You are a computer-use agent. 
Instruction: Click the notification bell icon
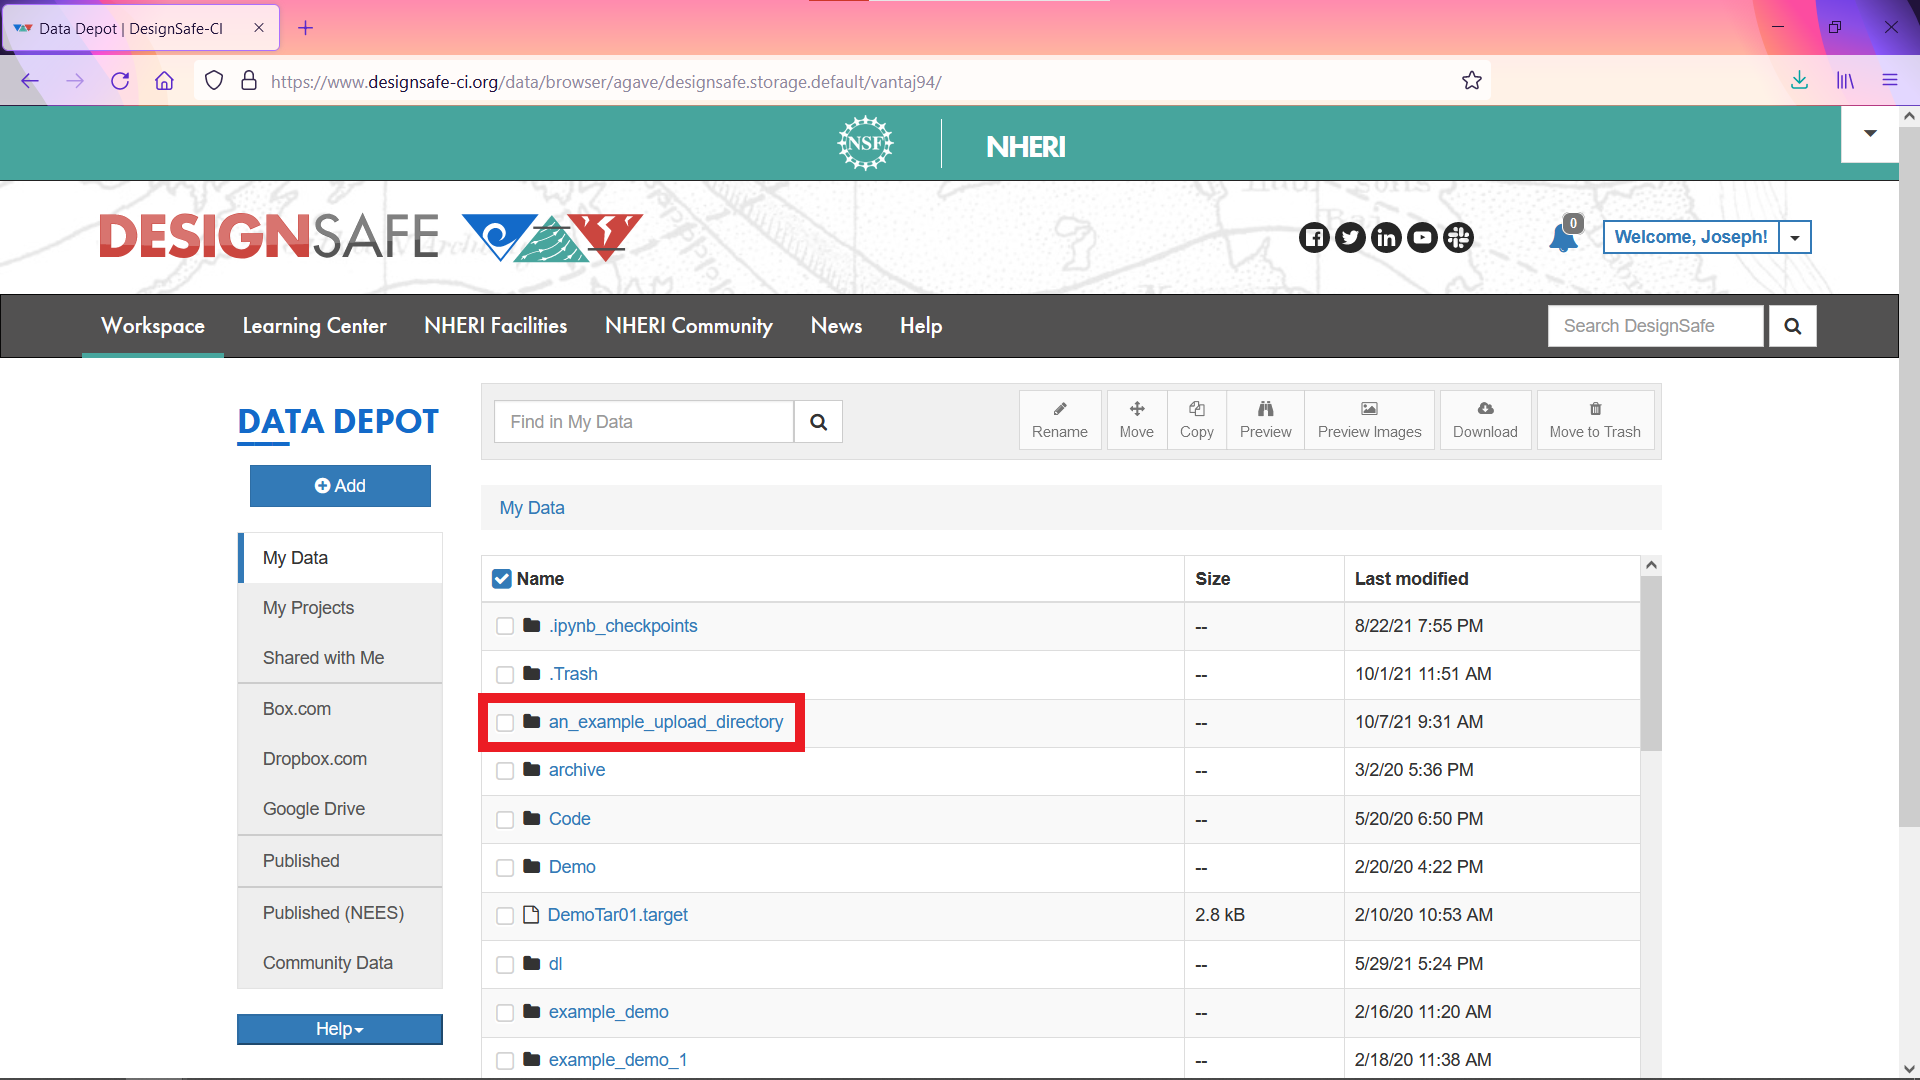pyautogui.click(x=1563, y=238)
